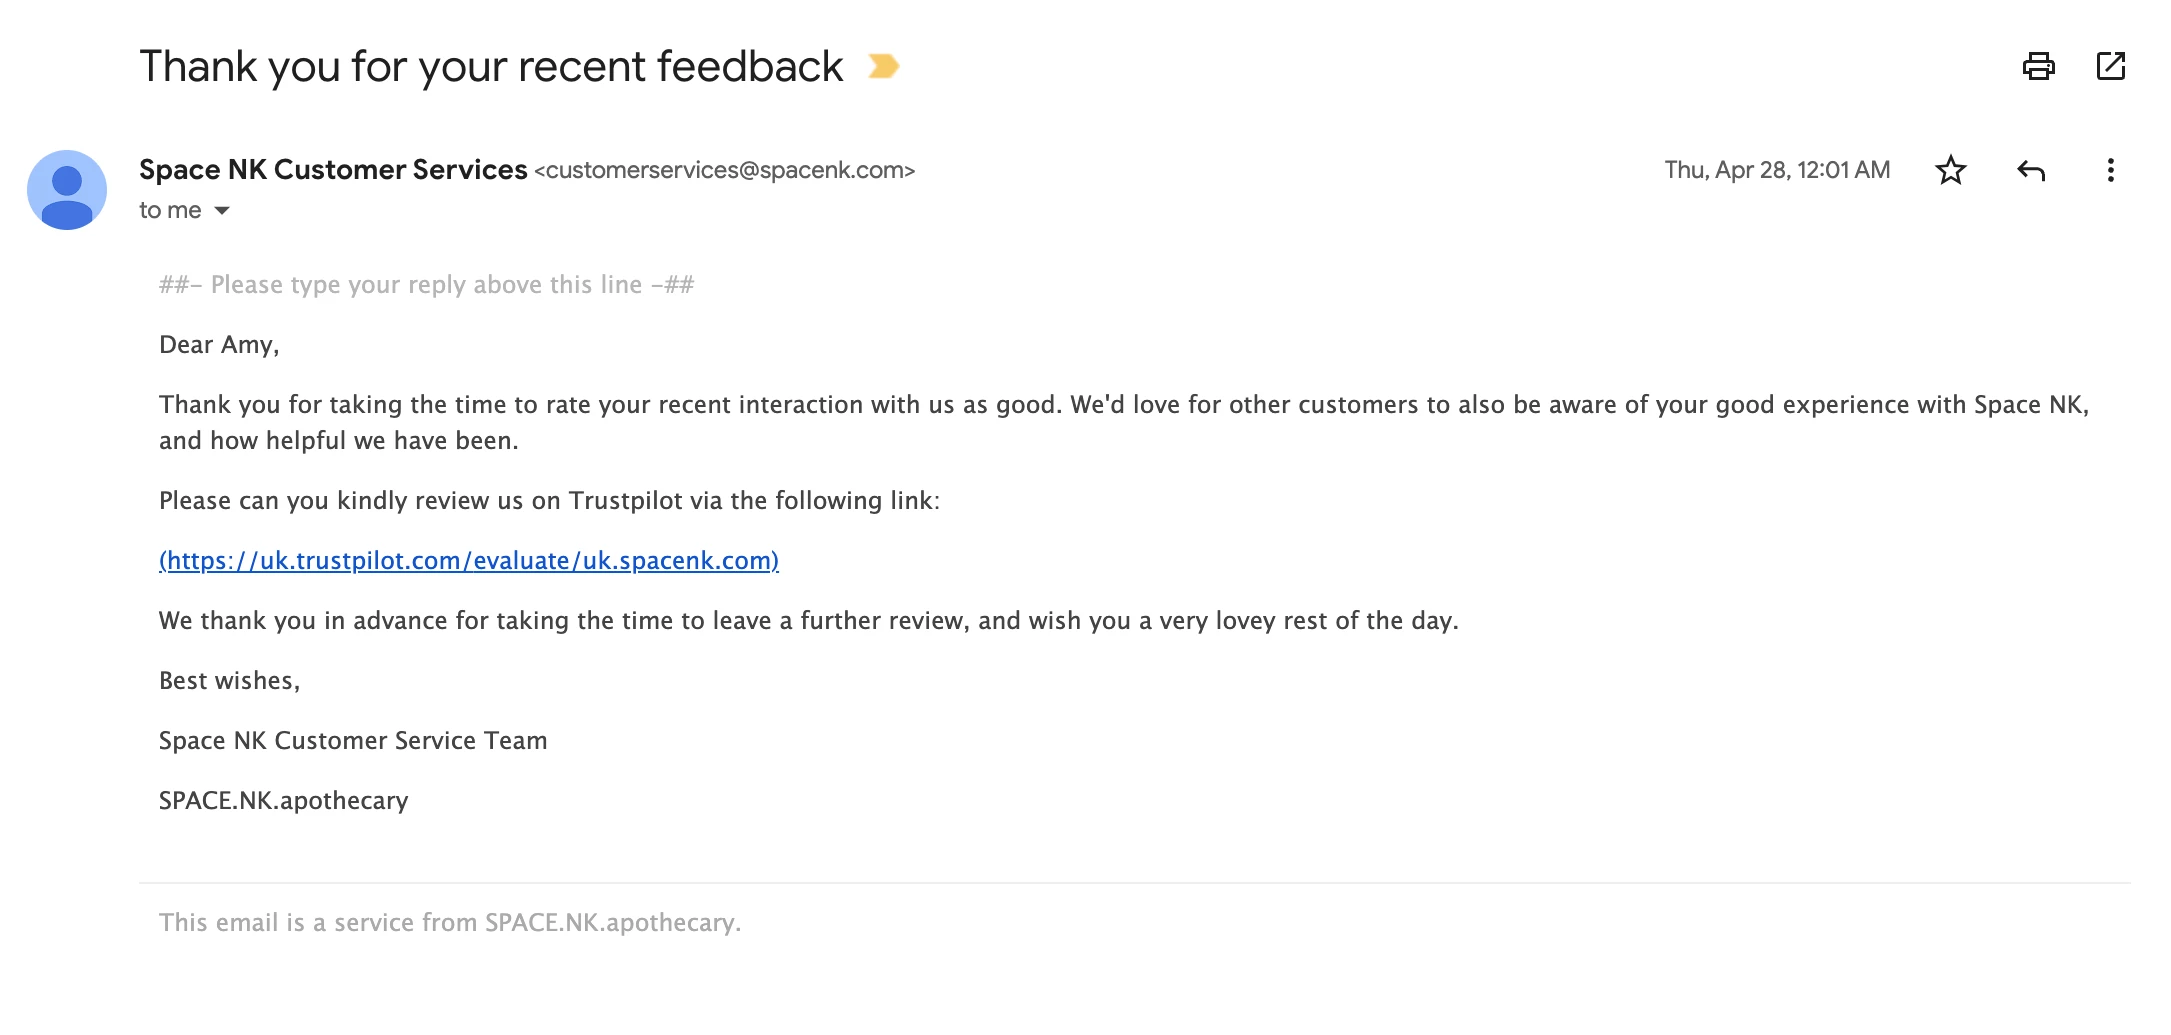Open the Trustpilot review link
Viewport: 2171px width, 1035px height.
coord(468,561)
